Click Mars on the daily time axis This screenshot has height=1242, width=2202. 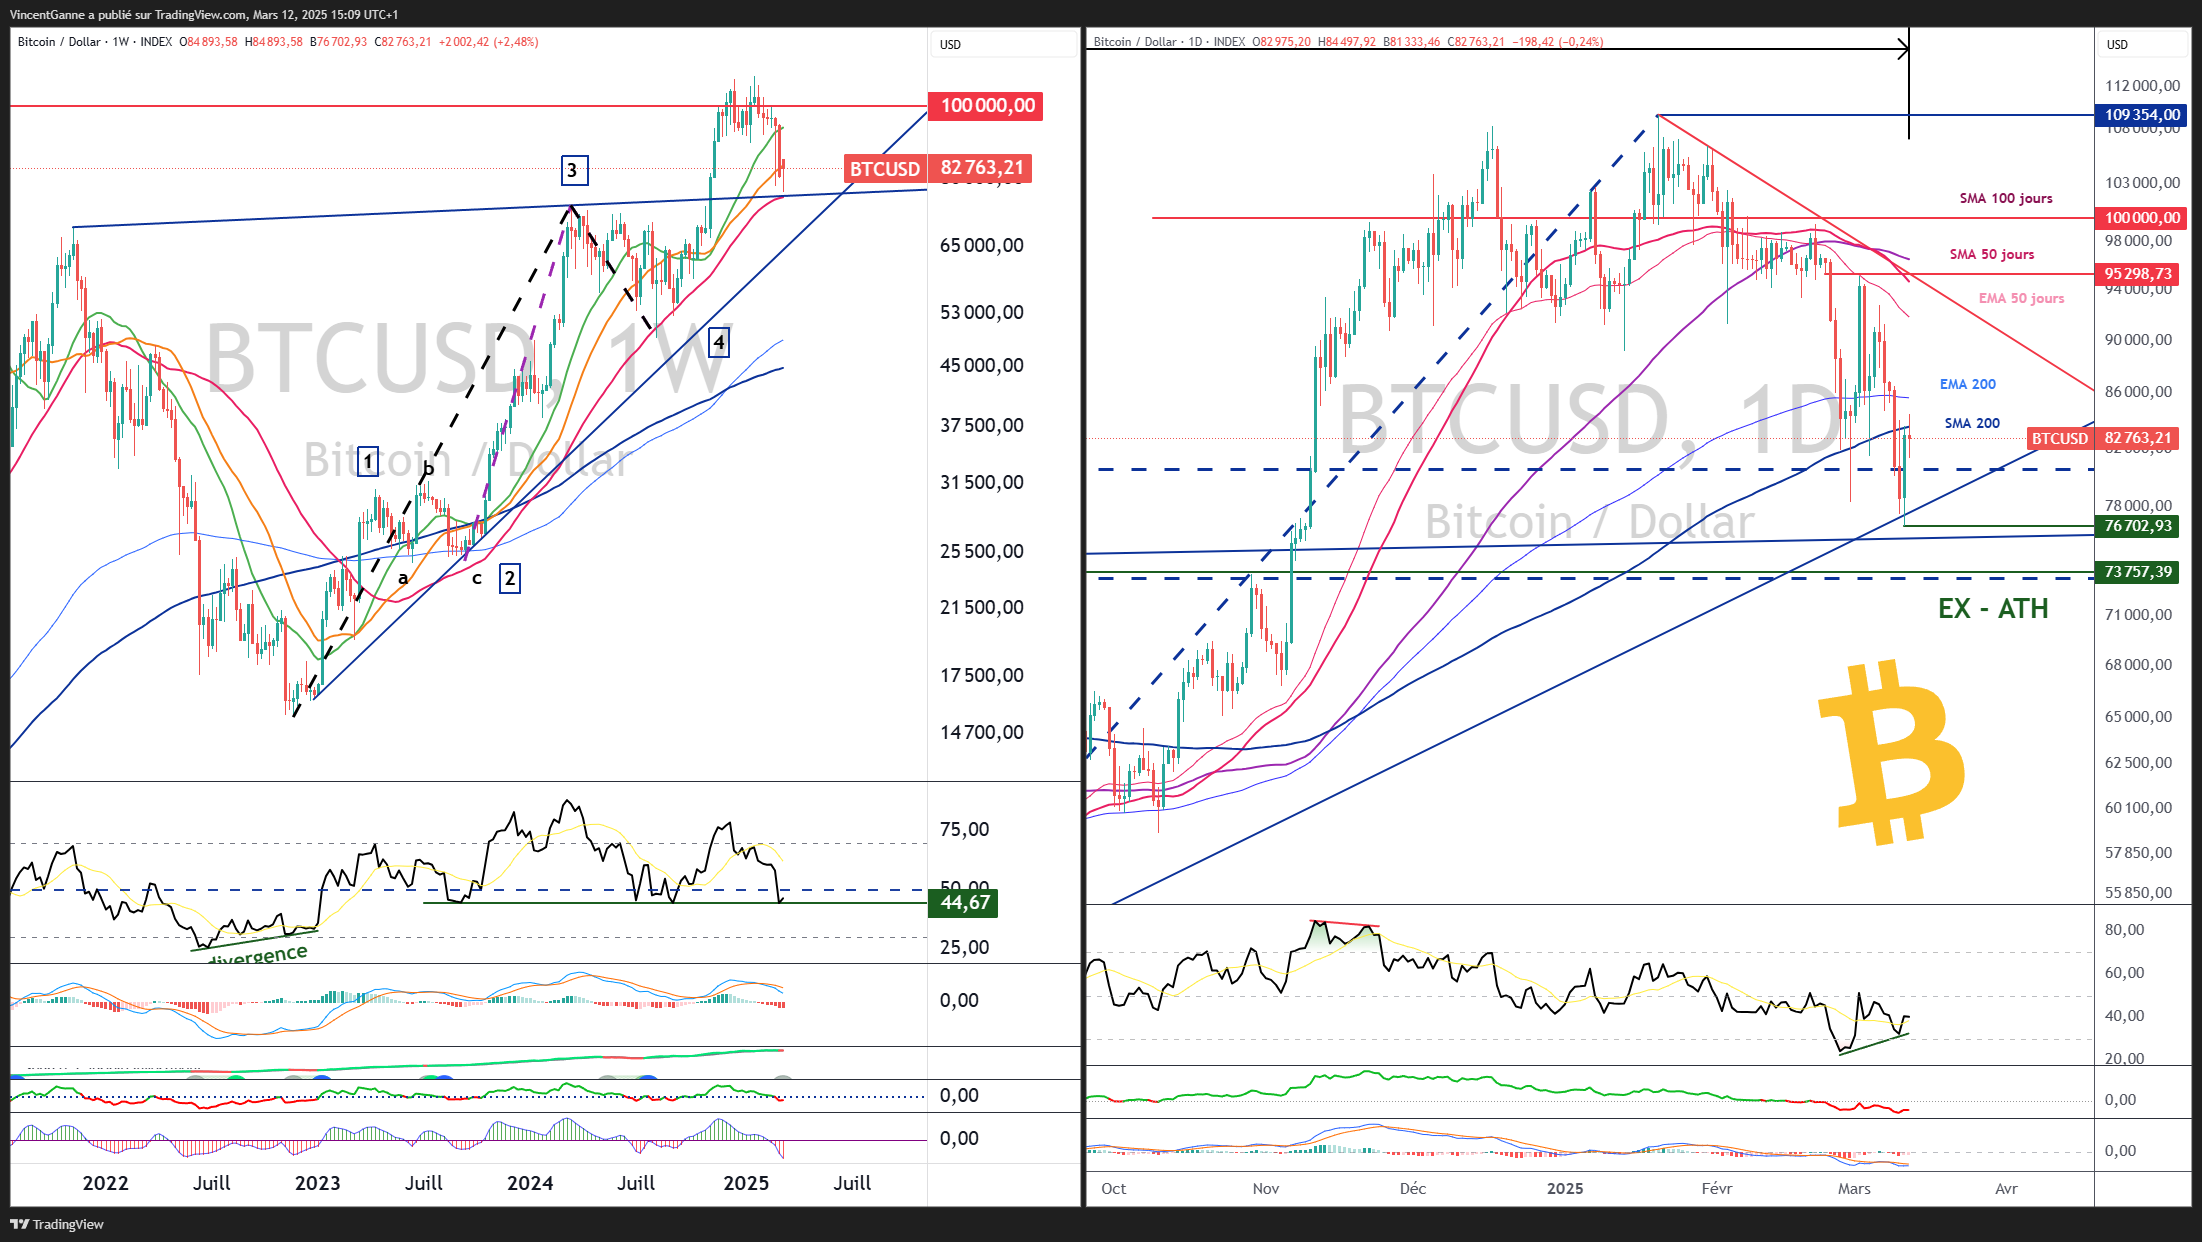tap(1854, 1188)
